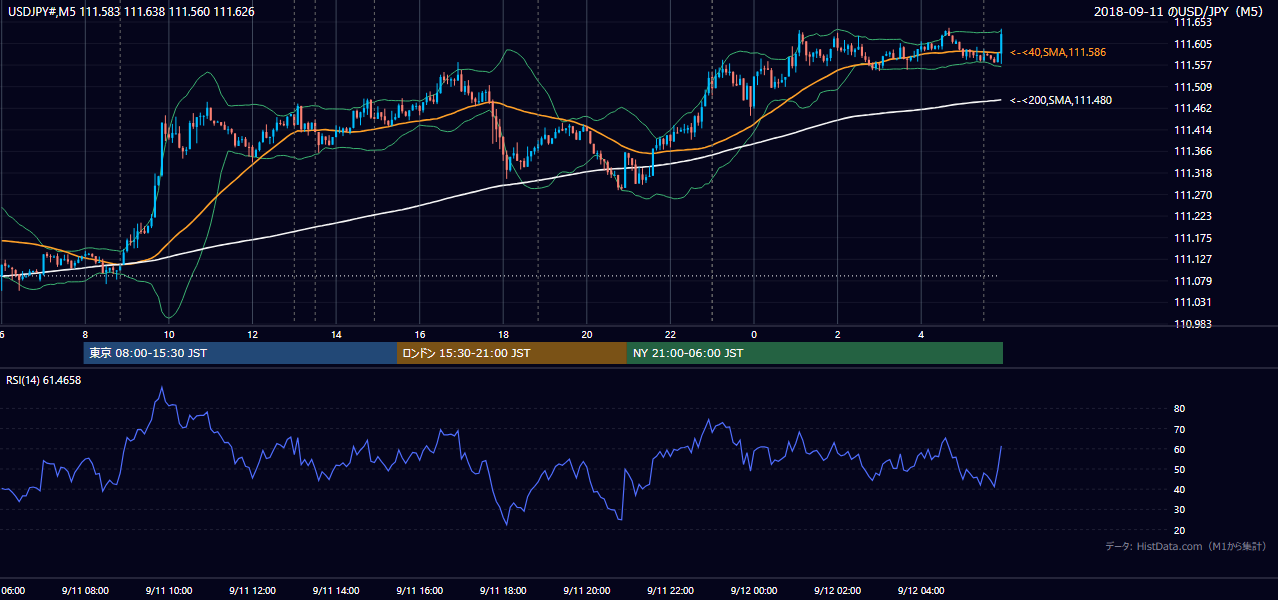Click hour label 10 under price chart
Viewport: 1278px width, 600px height.
coord(169,335)
